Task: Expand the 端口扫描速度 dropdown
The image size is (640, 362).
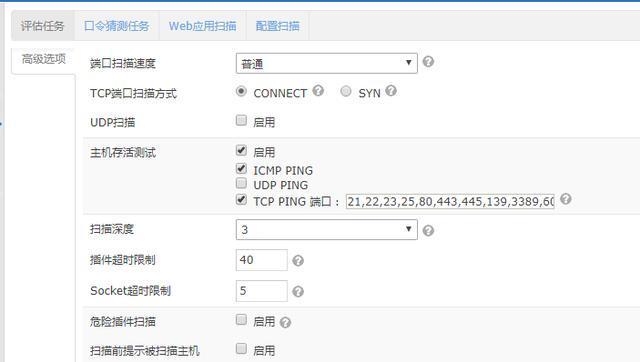Action: point(327,63)
